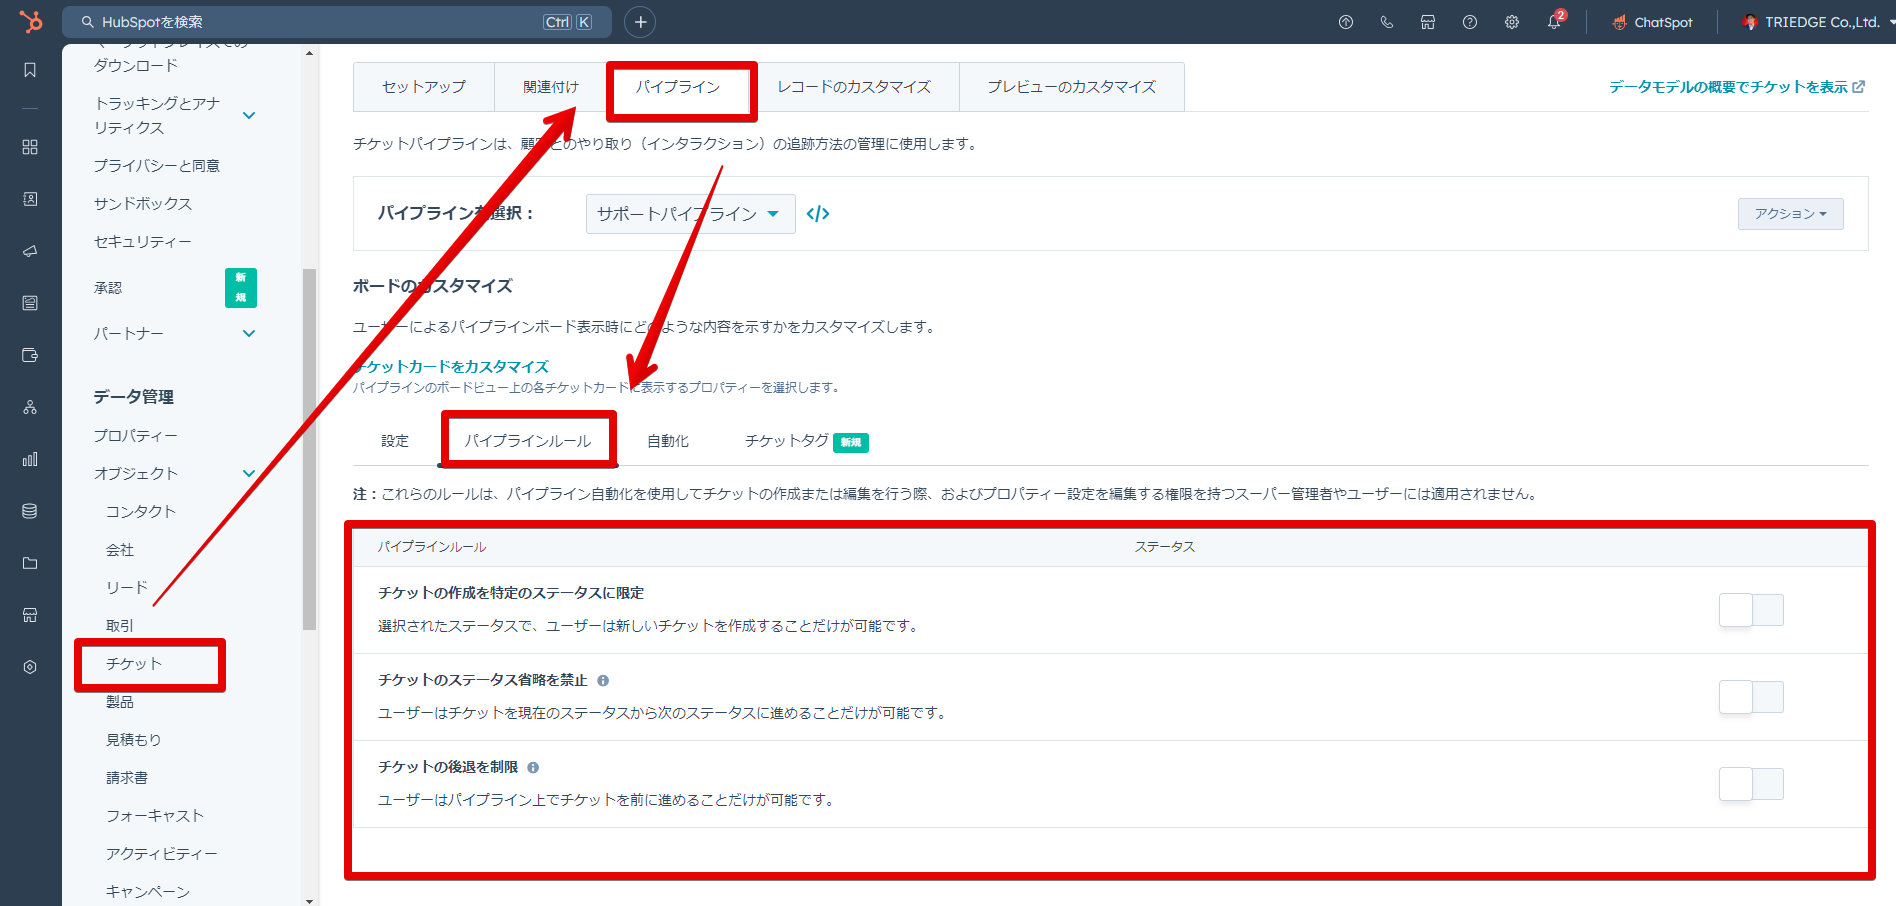Open the reporting bar chart icon
This screenshot has width=1896, height=906.
point(30,459)
